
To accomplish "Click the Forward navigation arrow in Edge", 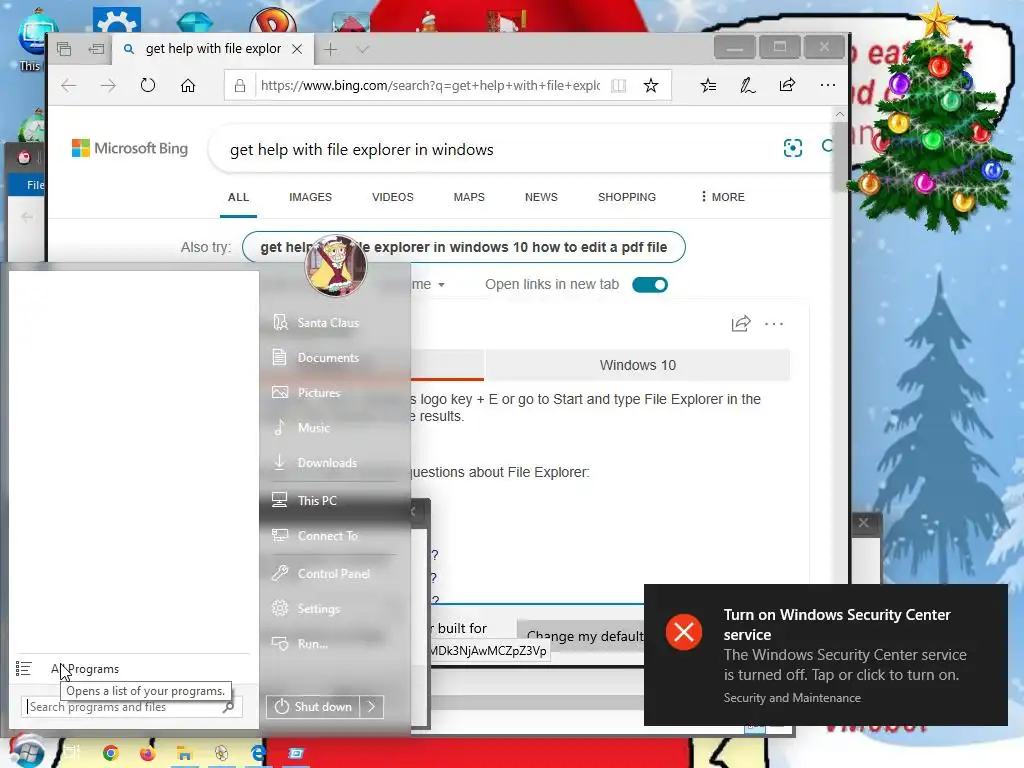I will [108, 86].
